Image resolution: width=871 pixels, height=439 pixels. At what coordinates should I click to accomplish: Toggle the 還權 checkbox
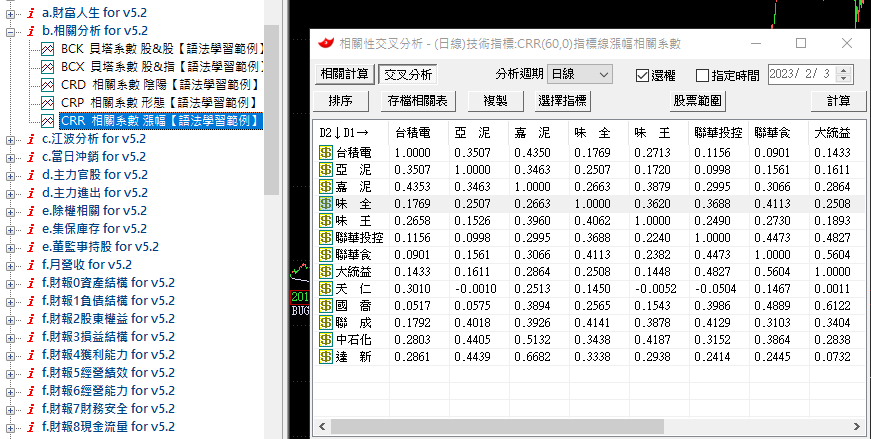point(642,75)
